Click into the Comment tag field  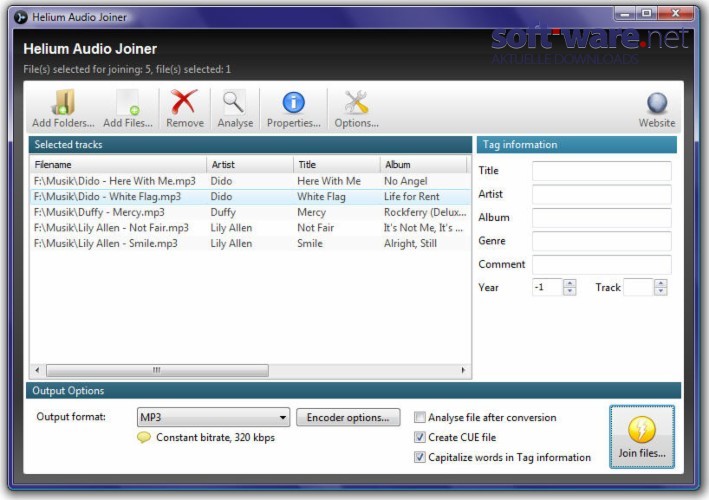pyautogui.click(x=601, y=264)
